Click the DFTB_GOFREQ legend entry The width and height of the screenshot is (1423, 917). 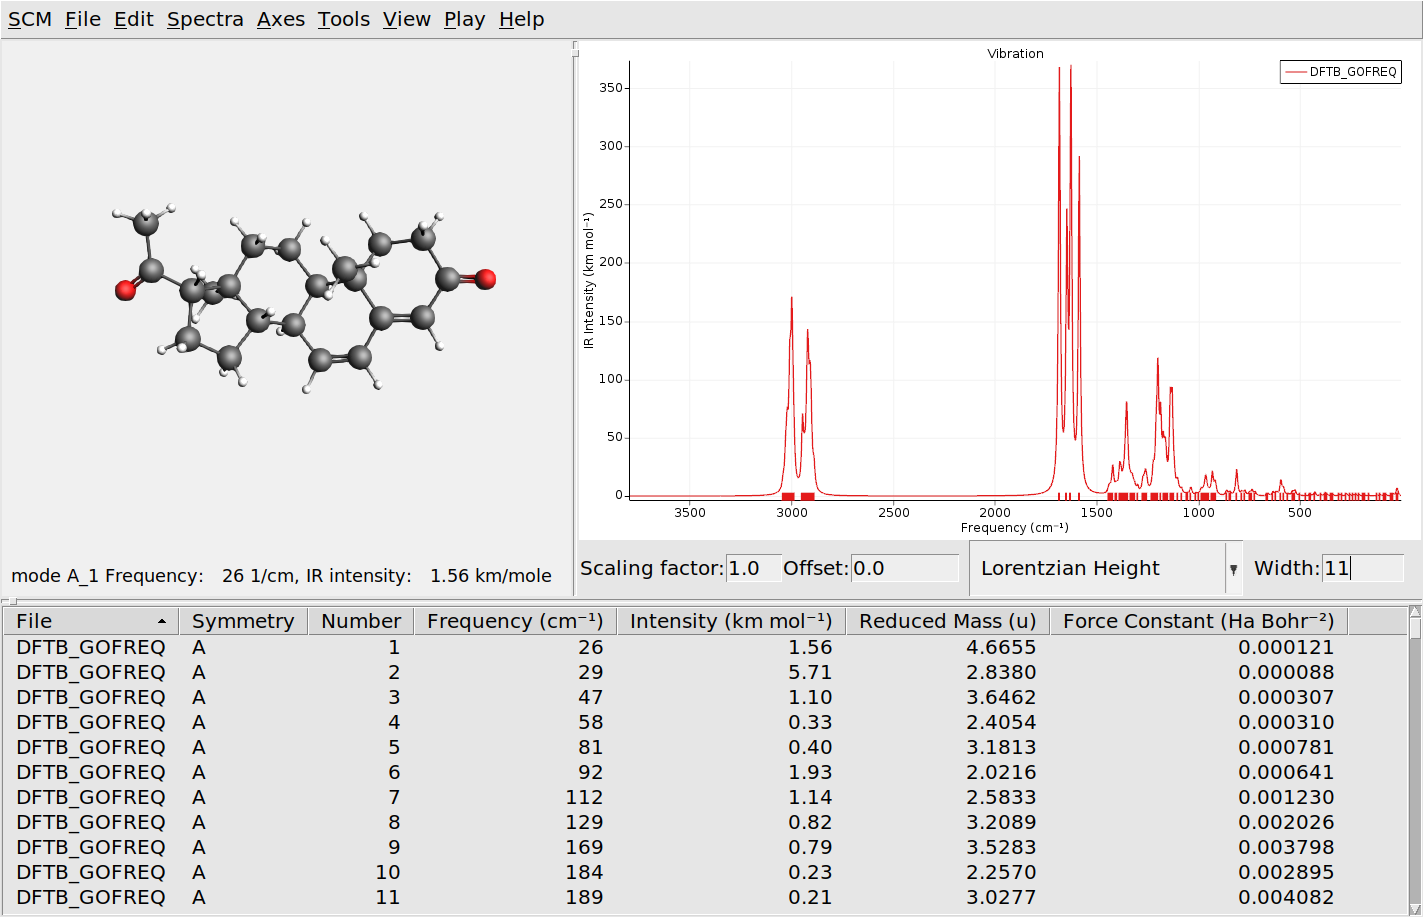(x=1340, y=71)
